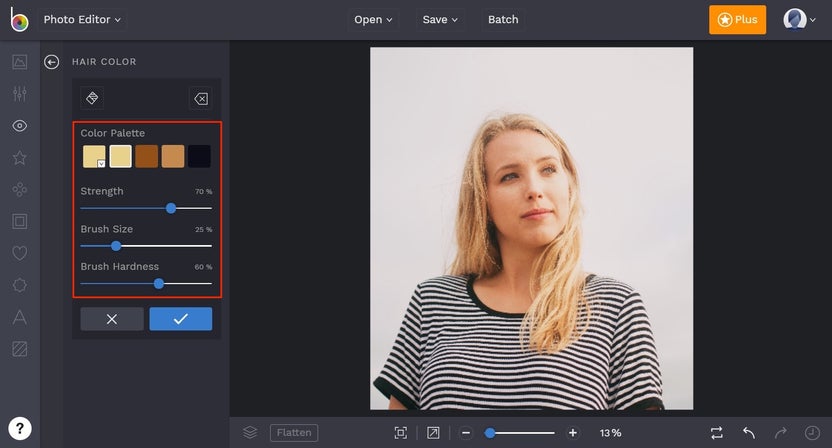Open the Text tool sidebar icon
This screenshot has height=448, width=832.
click(20, 317)
